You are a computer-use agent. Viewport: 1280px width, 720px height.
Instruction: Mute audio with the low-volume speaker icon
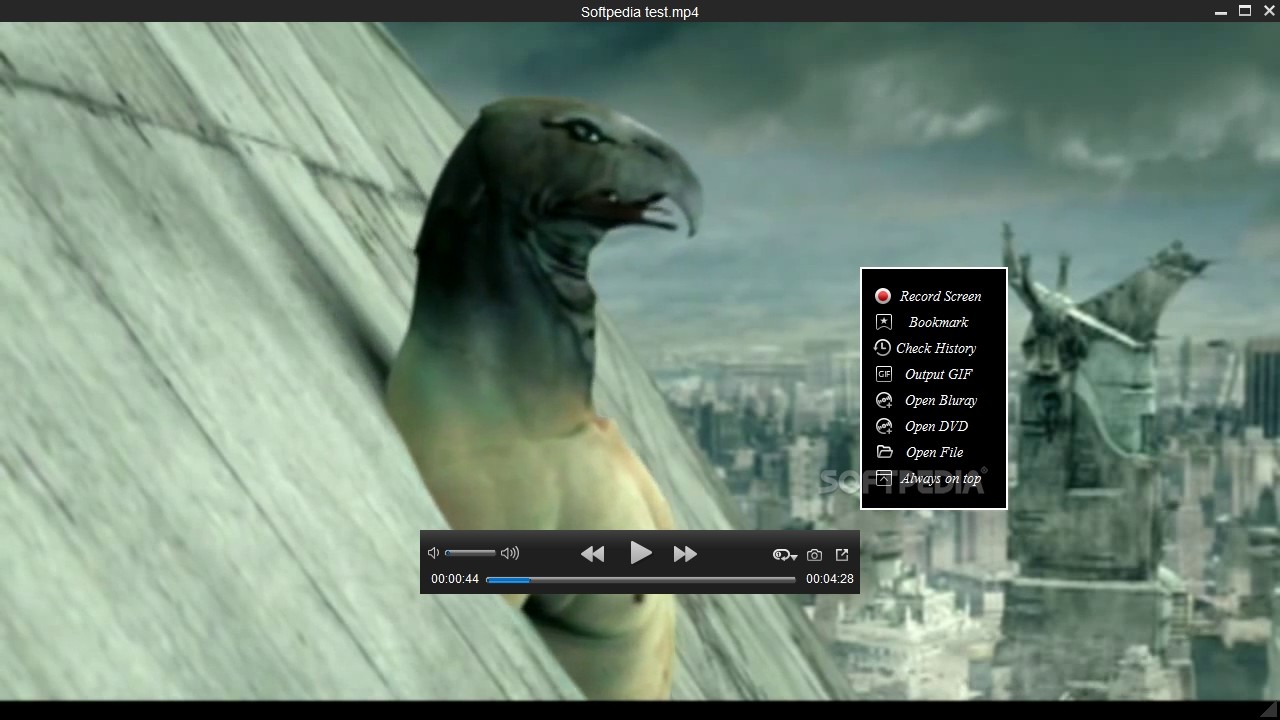coord(433,553)
